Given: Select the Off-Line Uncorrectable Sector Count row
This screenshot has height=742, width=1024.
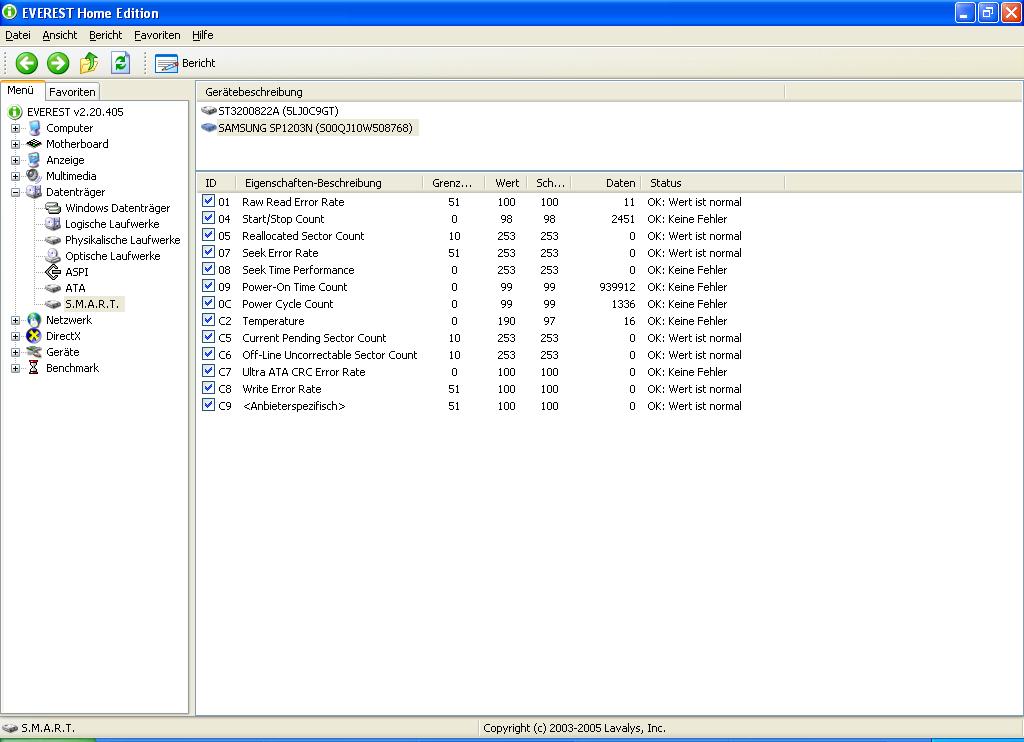Looking at the screenshot, I should click(x=472, y=355).
